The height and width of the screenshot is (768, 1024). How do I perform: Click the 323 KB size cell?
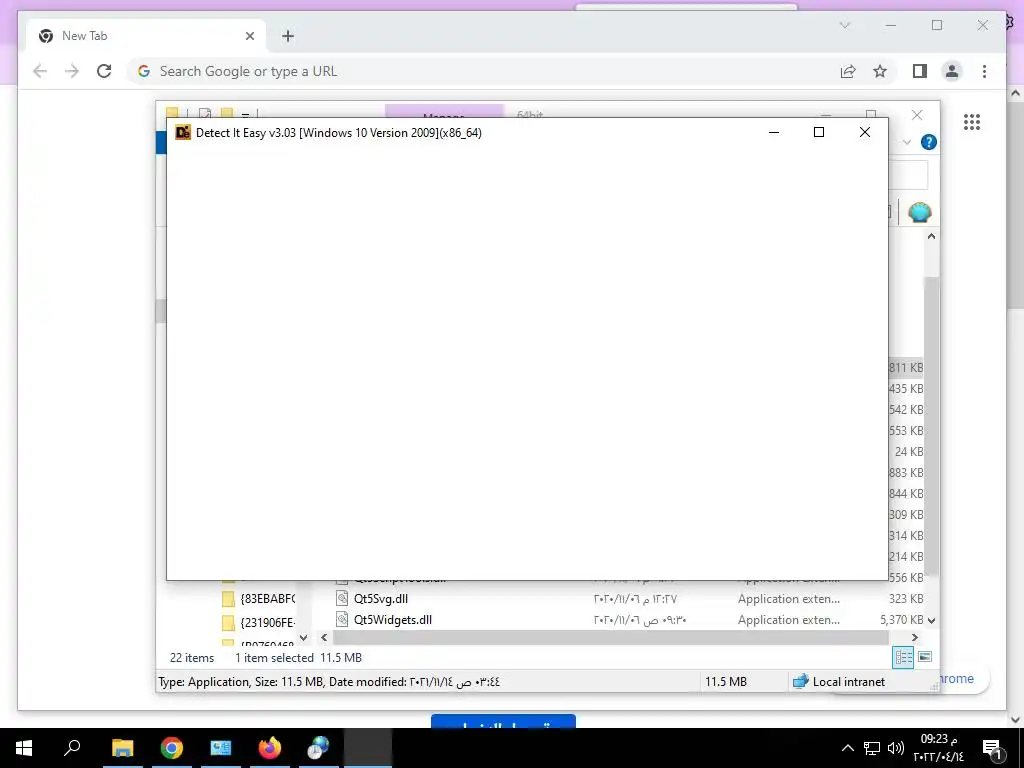[906, 599]
